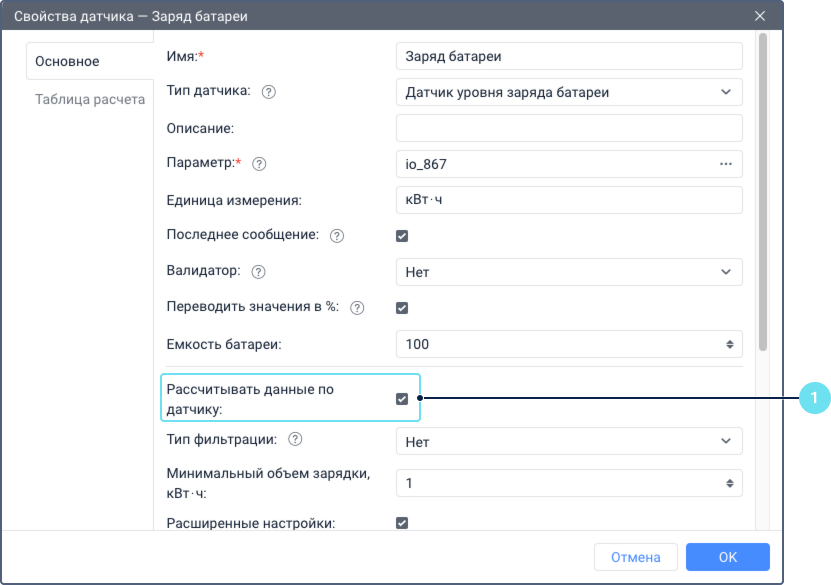831x585 pixels.
Task: Click help icon next to Тип датчика
Action: pyautogui.click(x=268, y=92)
